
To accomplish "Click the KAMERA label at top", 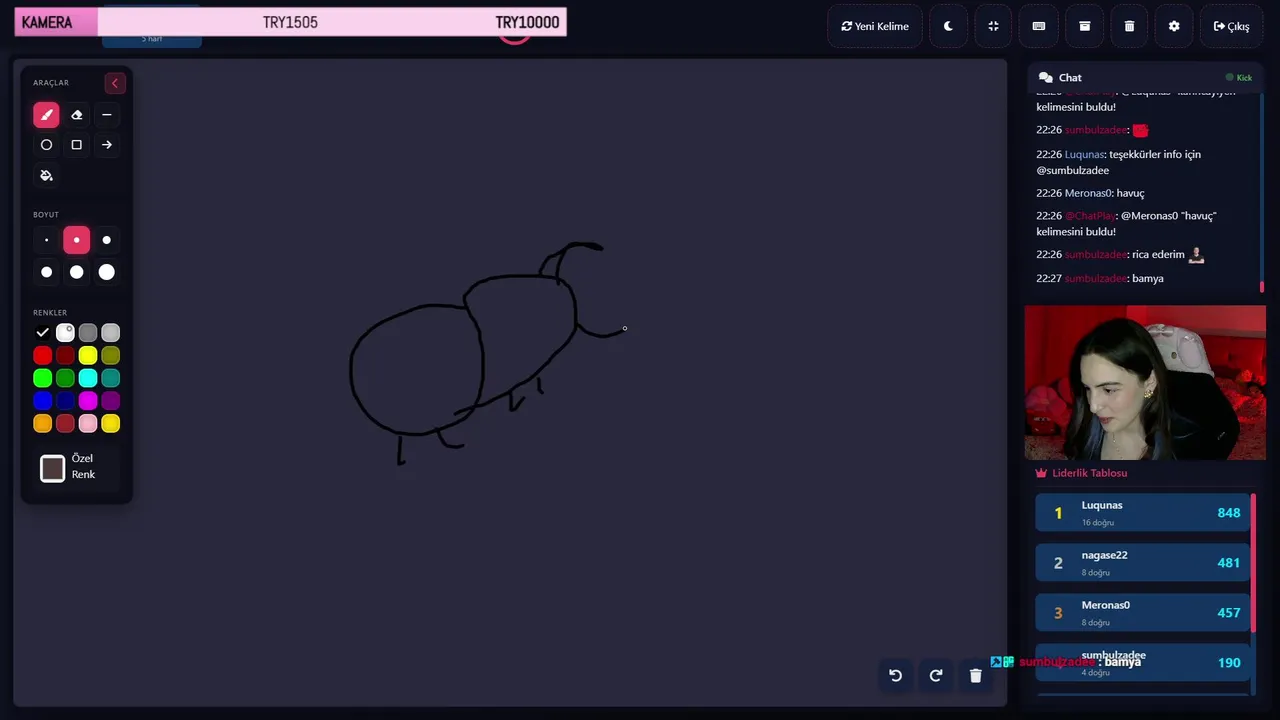I will point(47,22).
